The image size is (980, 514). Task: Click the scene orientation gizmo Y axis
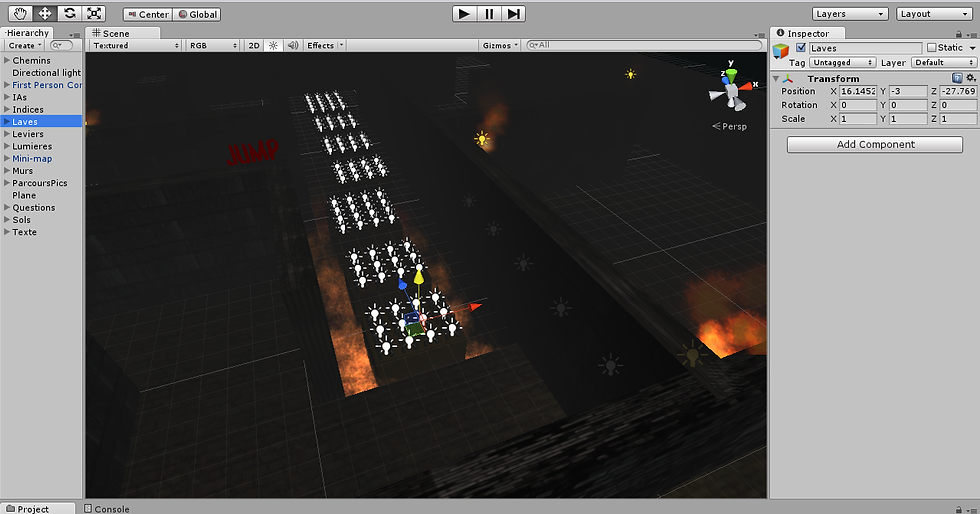pos(731,76)
